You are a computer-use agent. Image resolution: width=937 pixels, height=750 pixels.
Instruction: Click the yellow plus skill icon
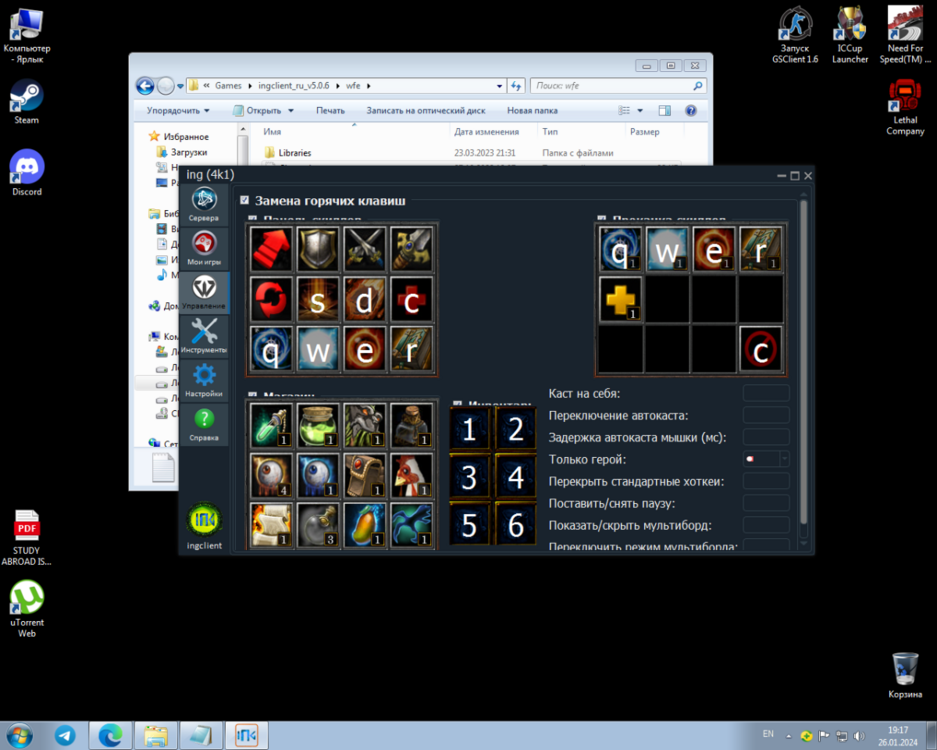619,299
